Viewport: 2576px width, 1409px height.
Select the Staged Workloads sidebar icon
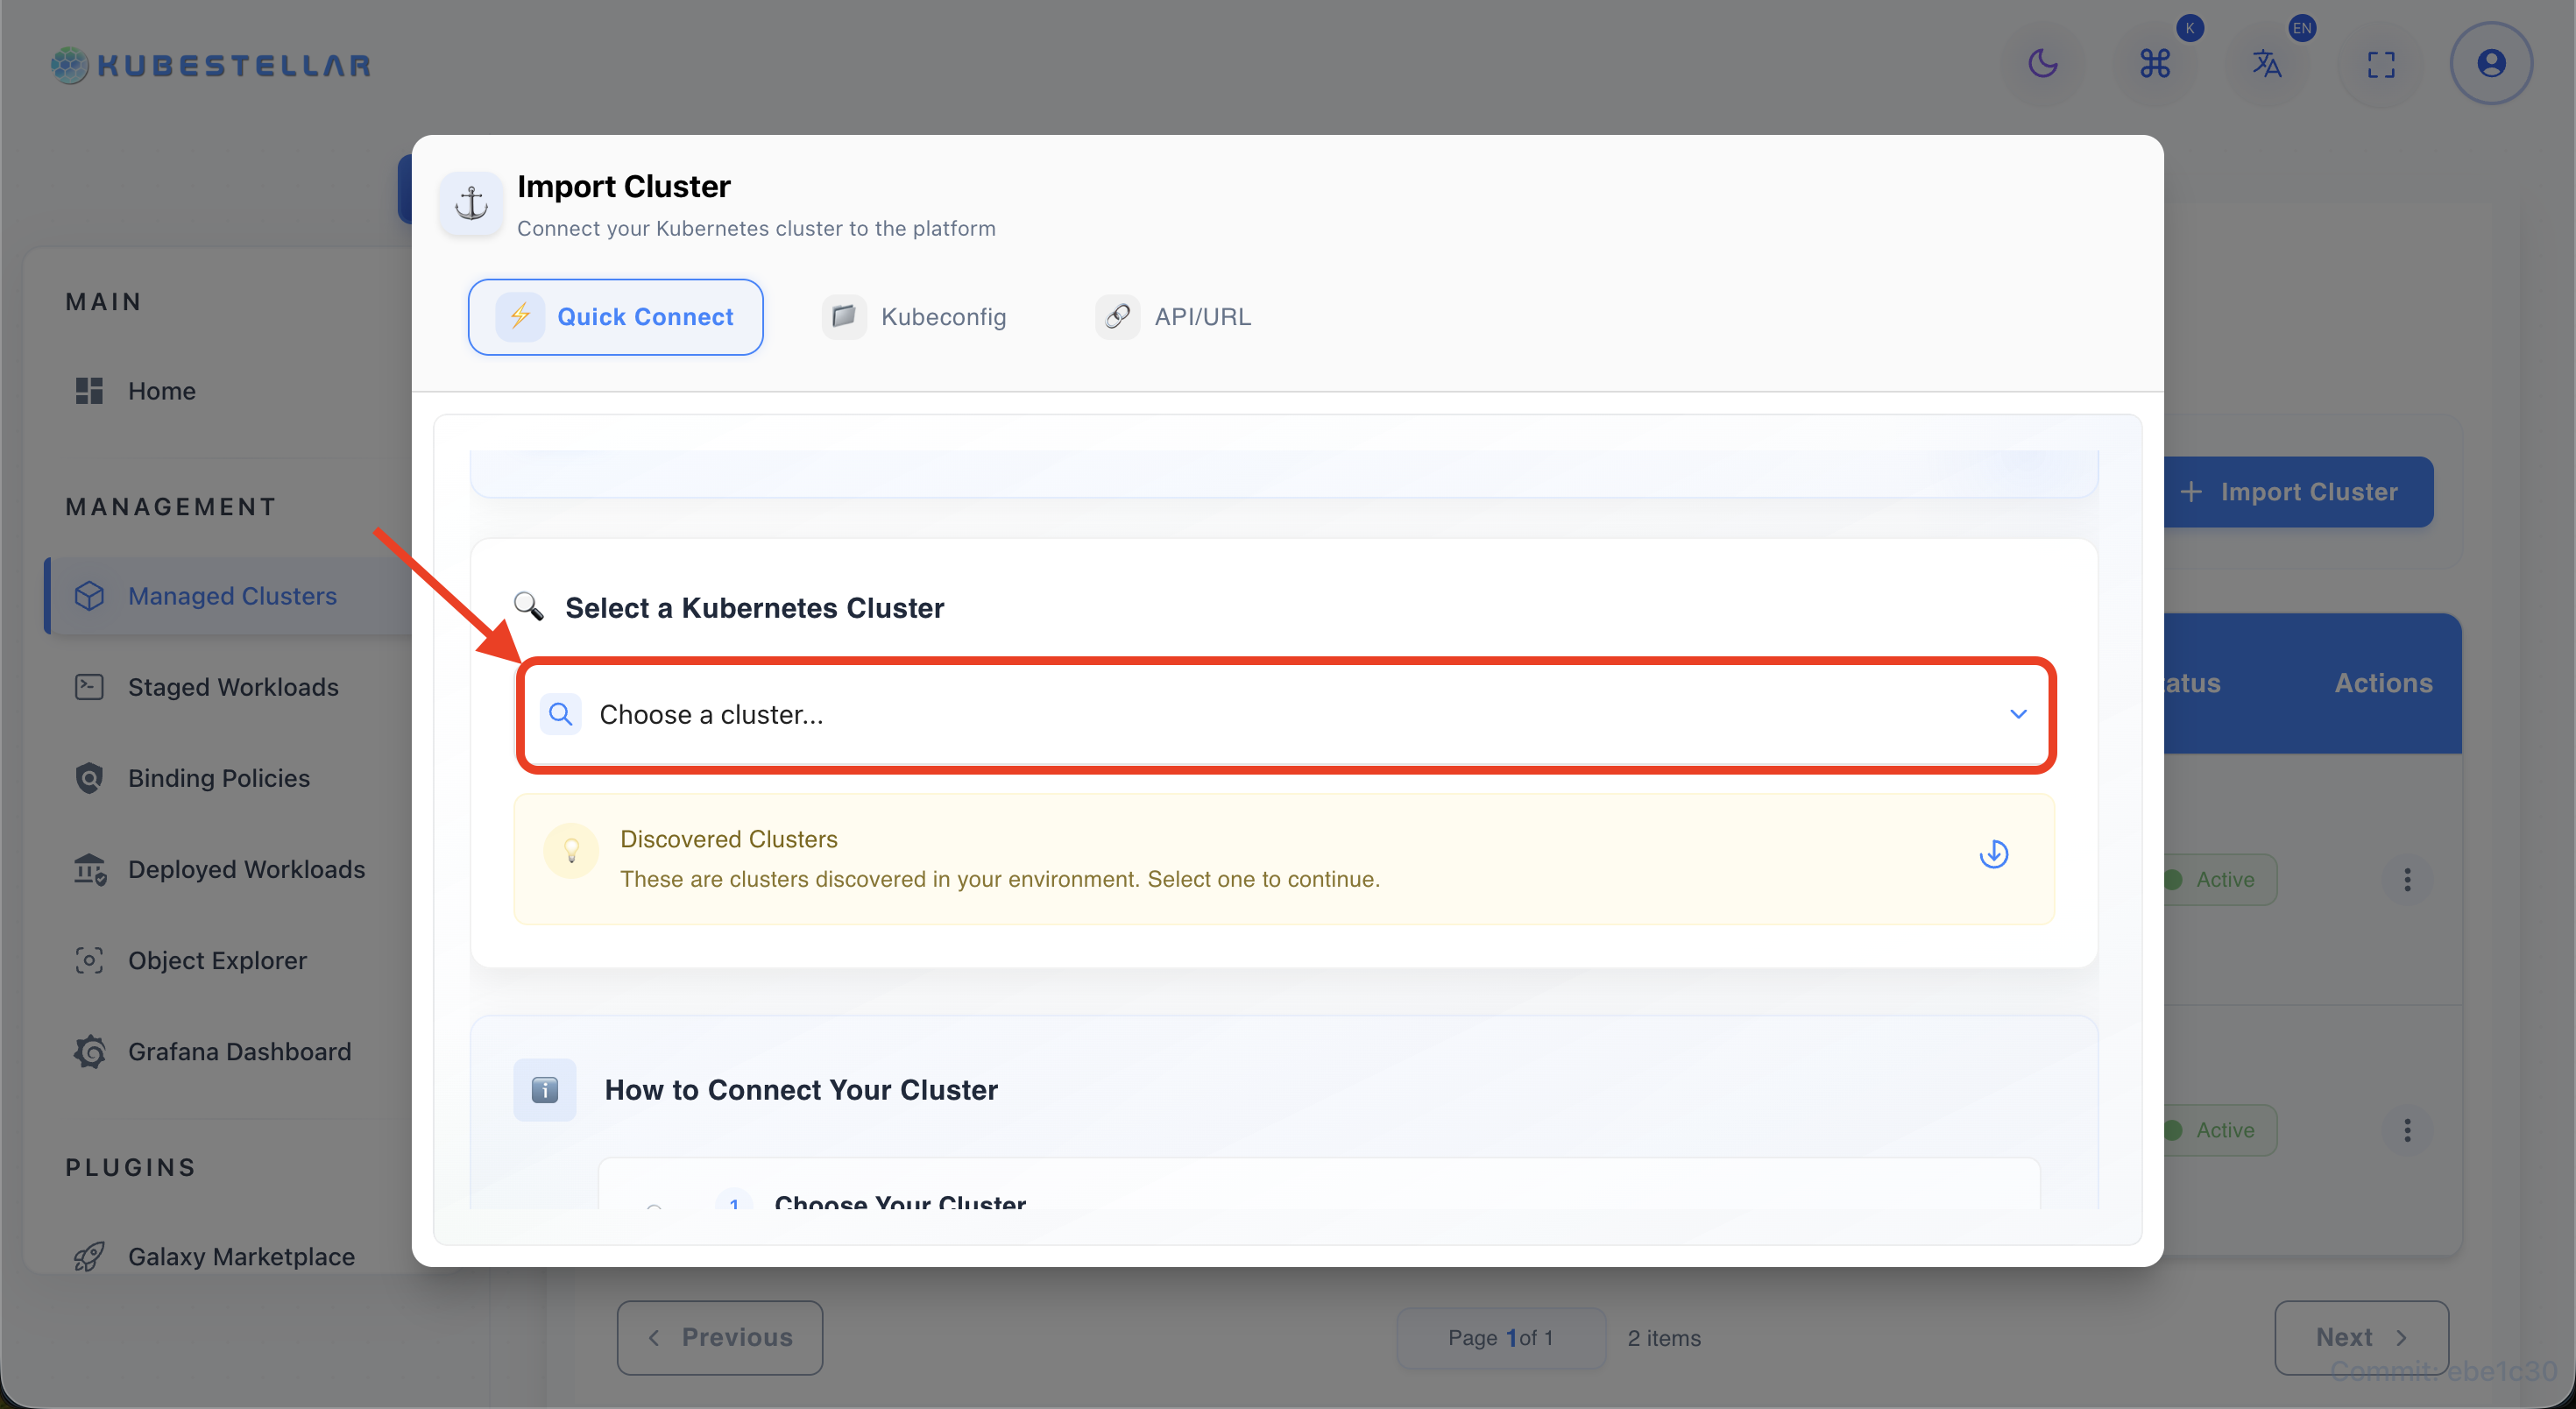click(89, 686)
